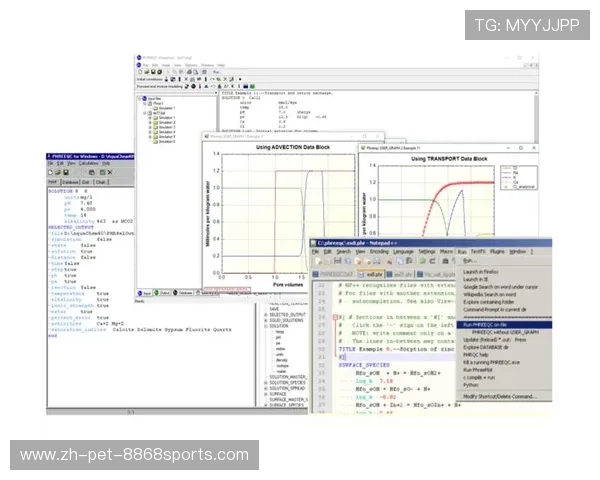Screen dimensions: 600x480
Task: Choose Explore containing folder entry
Action: pyautogui.click(x=489, y=302)
